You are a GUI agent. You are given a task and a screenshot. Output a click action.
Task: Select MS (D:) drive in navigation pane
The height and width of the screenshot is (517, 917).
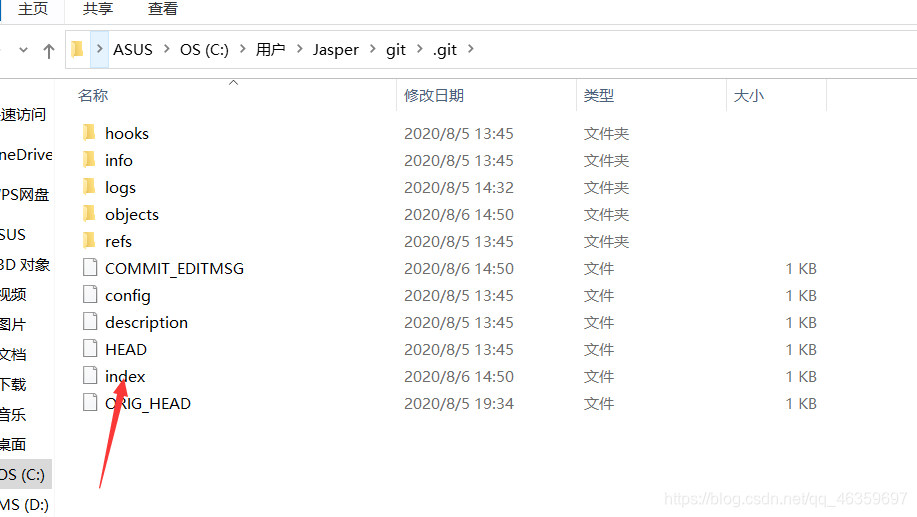(x=25, y=505)
